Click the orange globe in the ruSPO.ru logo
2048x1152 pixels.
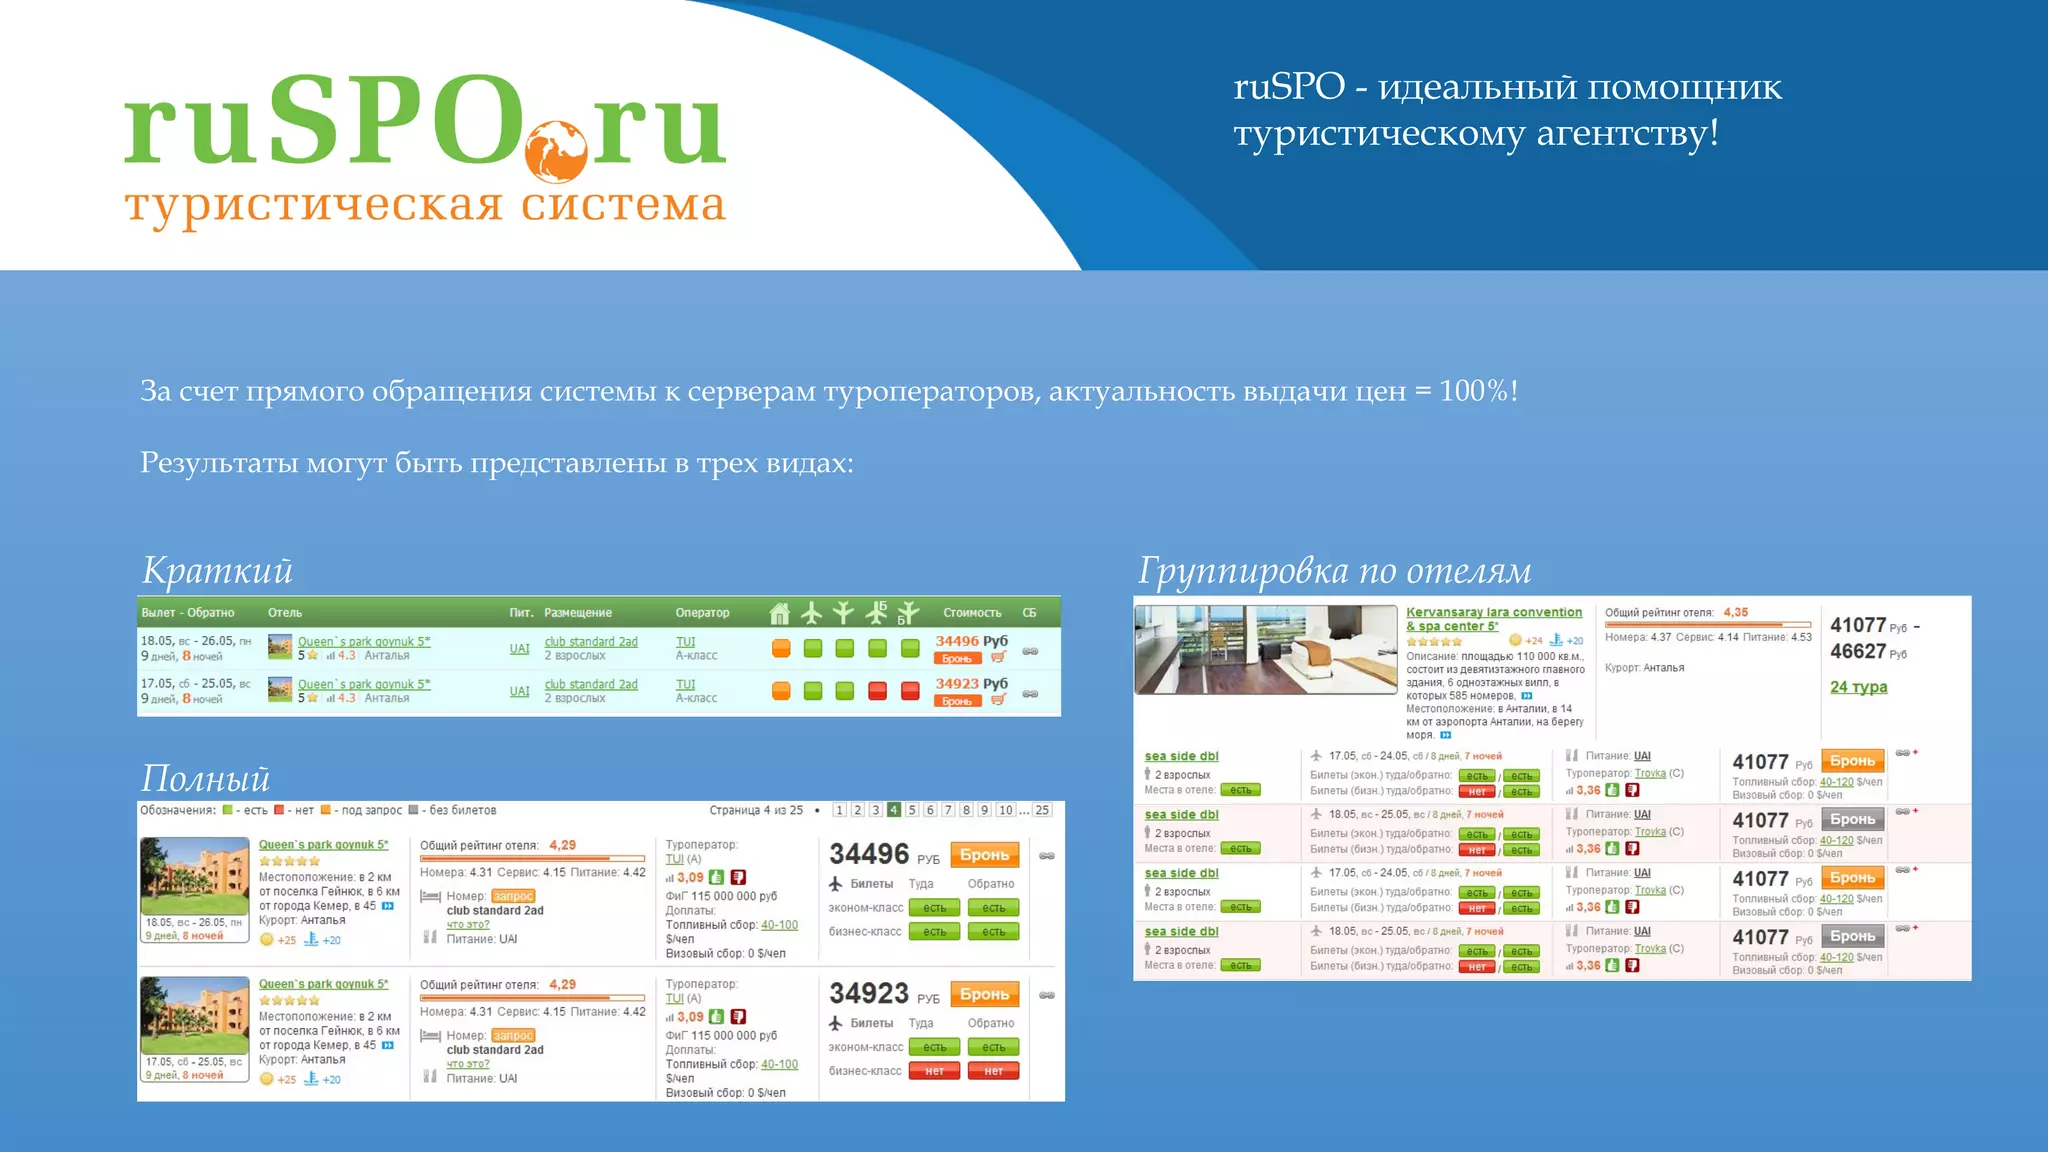[x=556, y=151]
